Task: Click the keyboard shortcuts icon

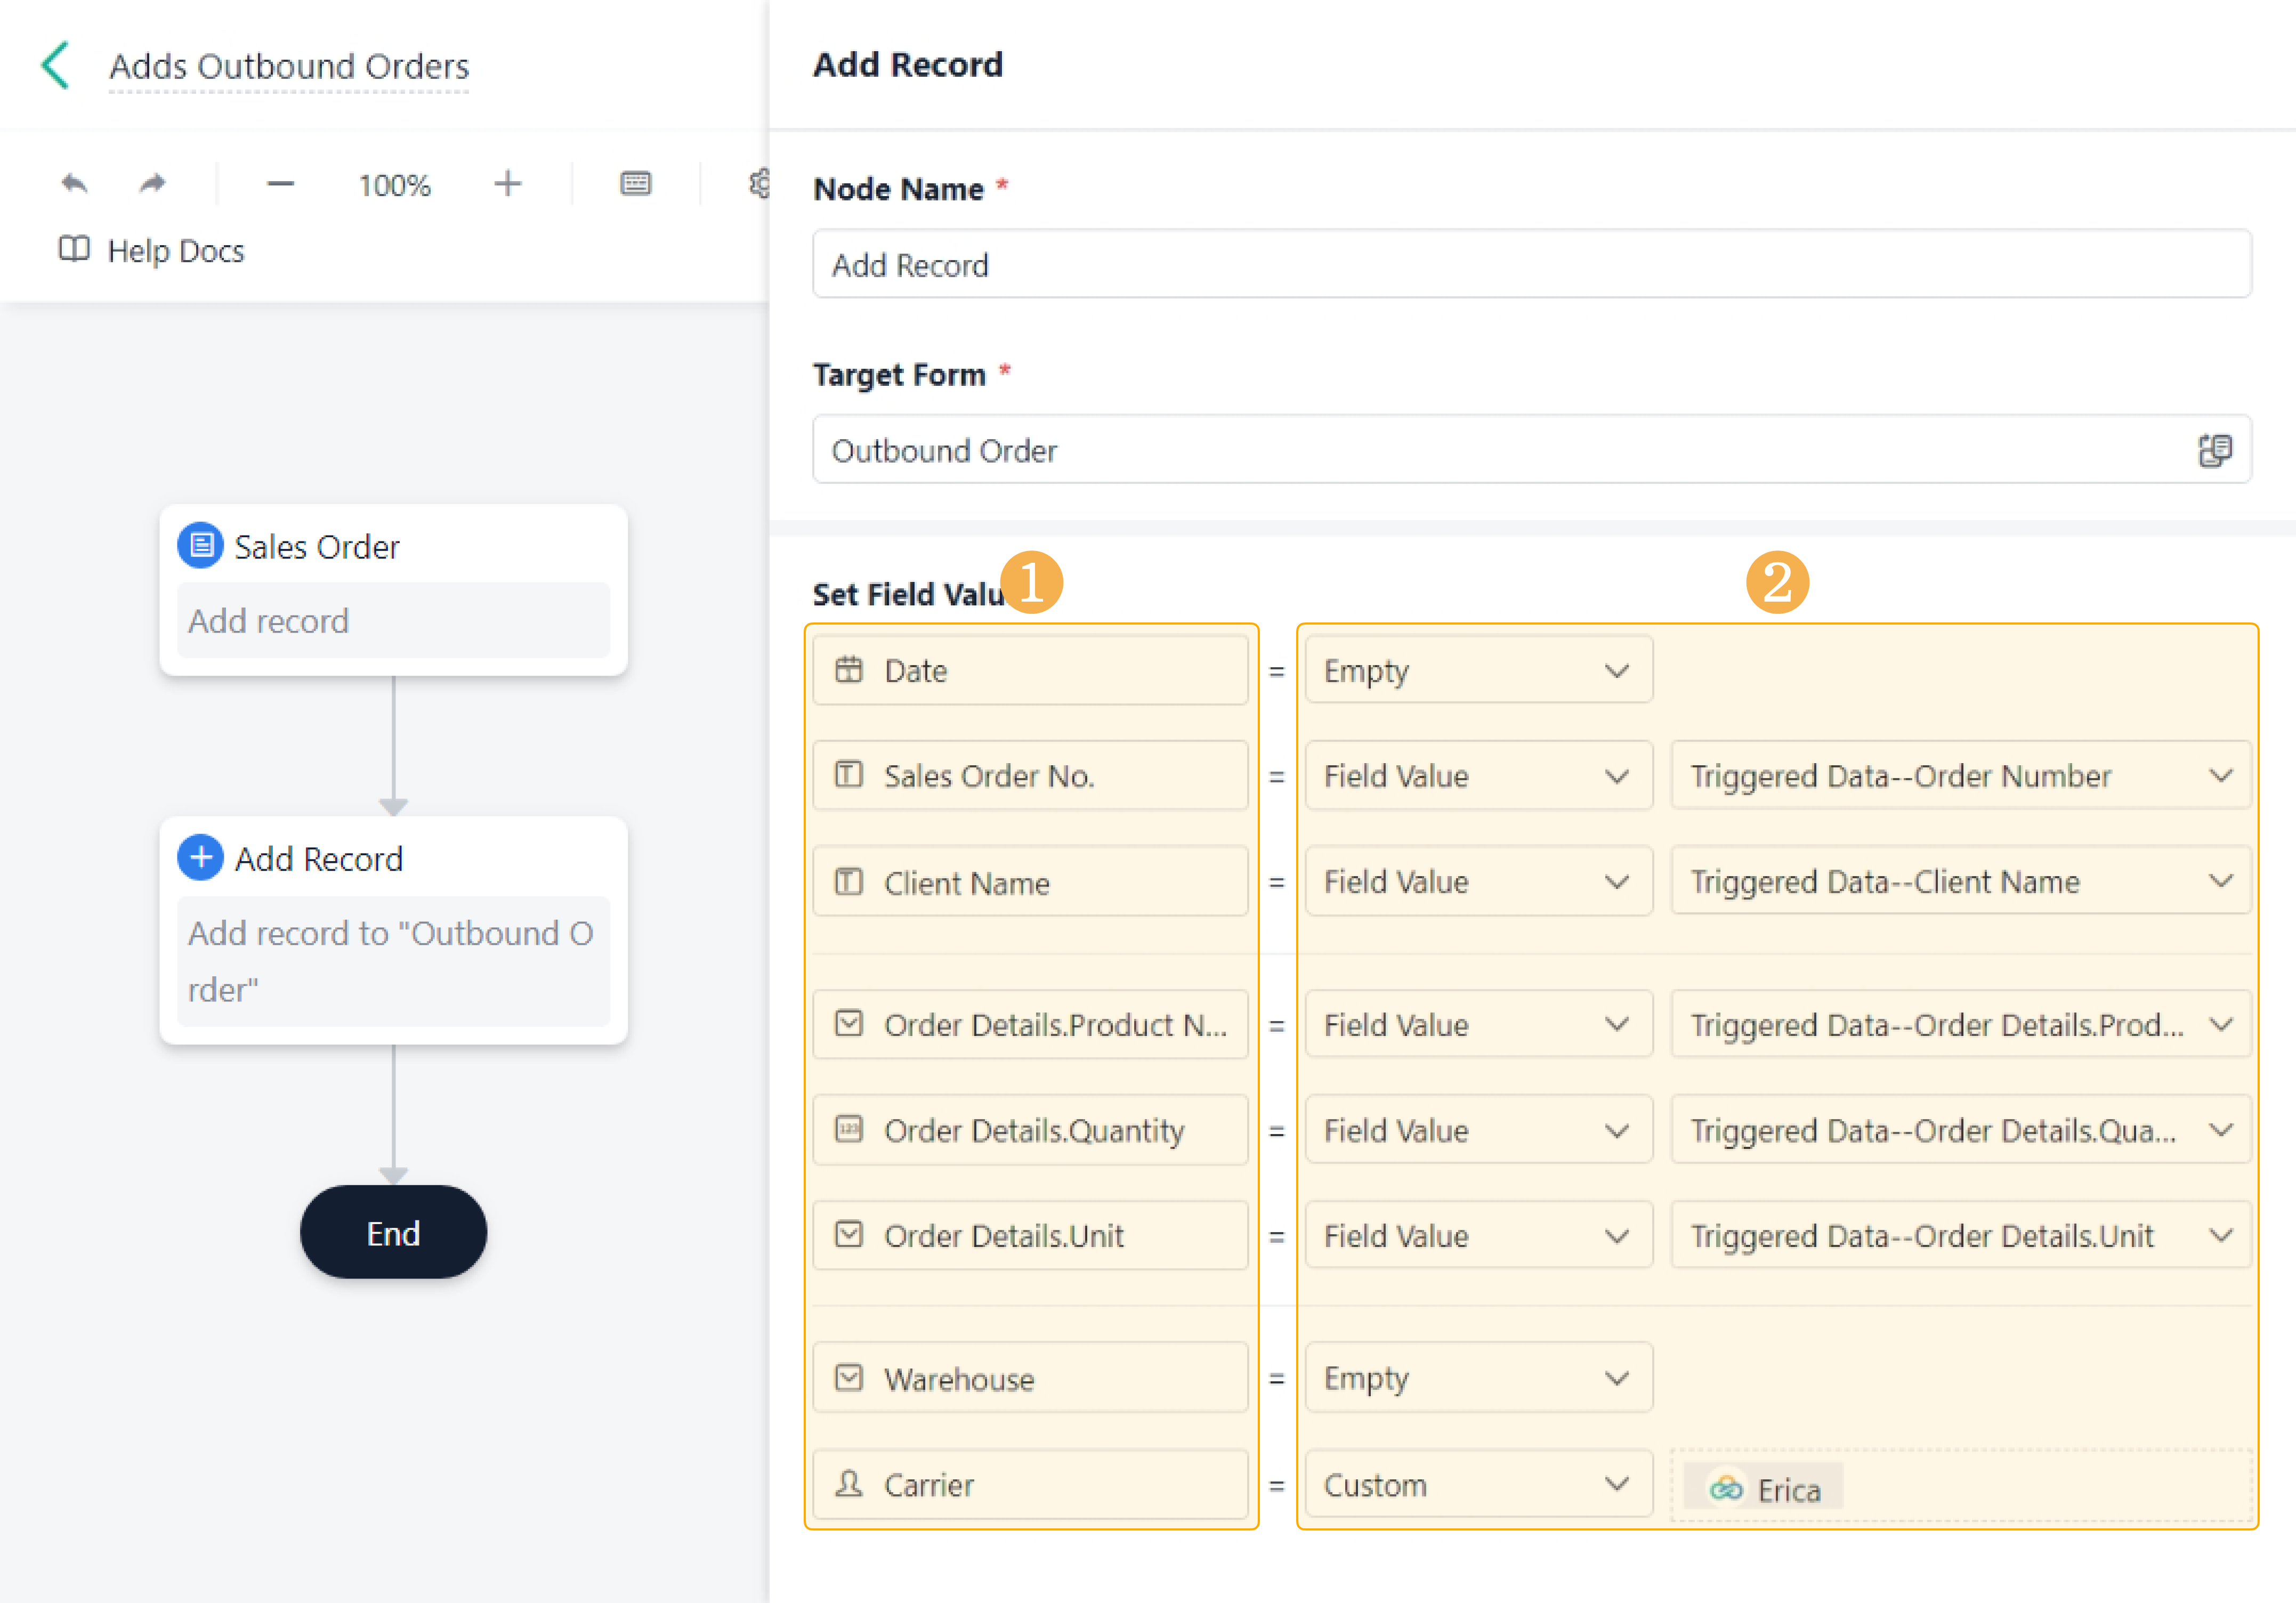Action: [635, 184]
